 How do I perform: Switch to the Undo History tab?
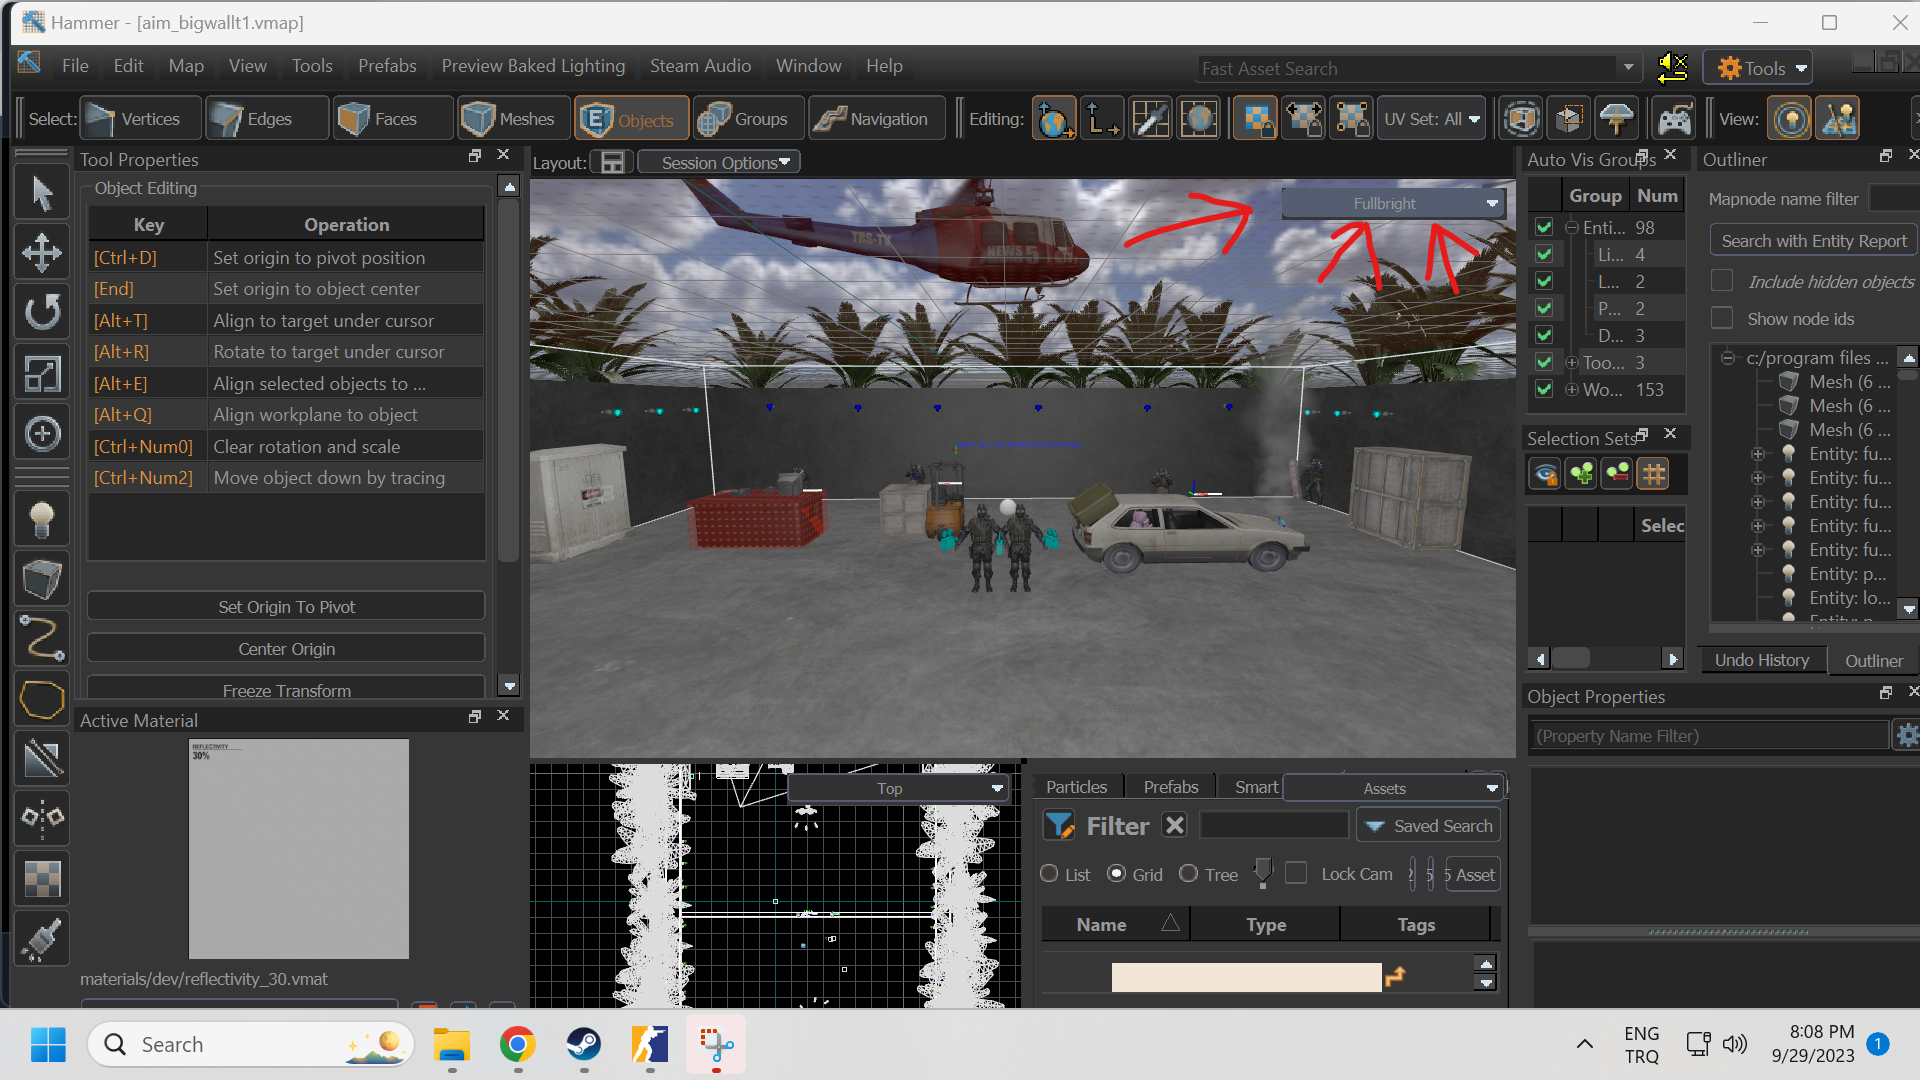1761,660
